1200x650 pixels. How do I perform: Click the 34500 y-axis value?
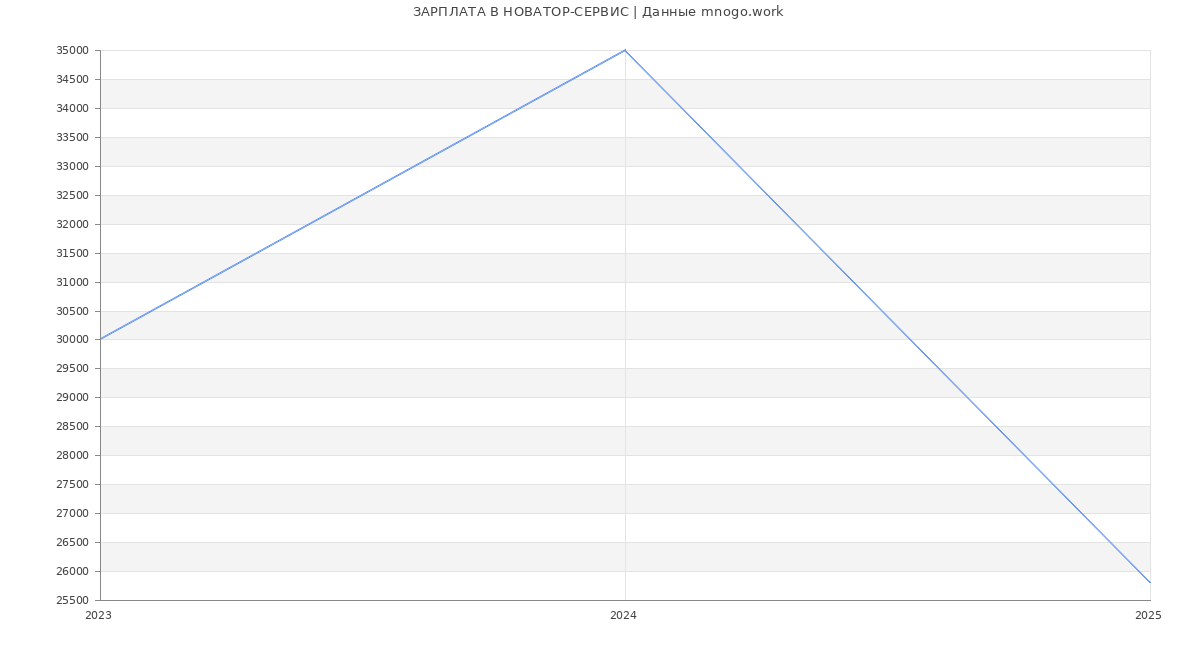(72, 79)
